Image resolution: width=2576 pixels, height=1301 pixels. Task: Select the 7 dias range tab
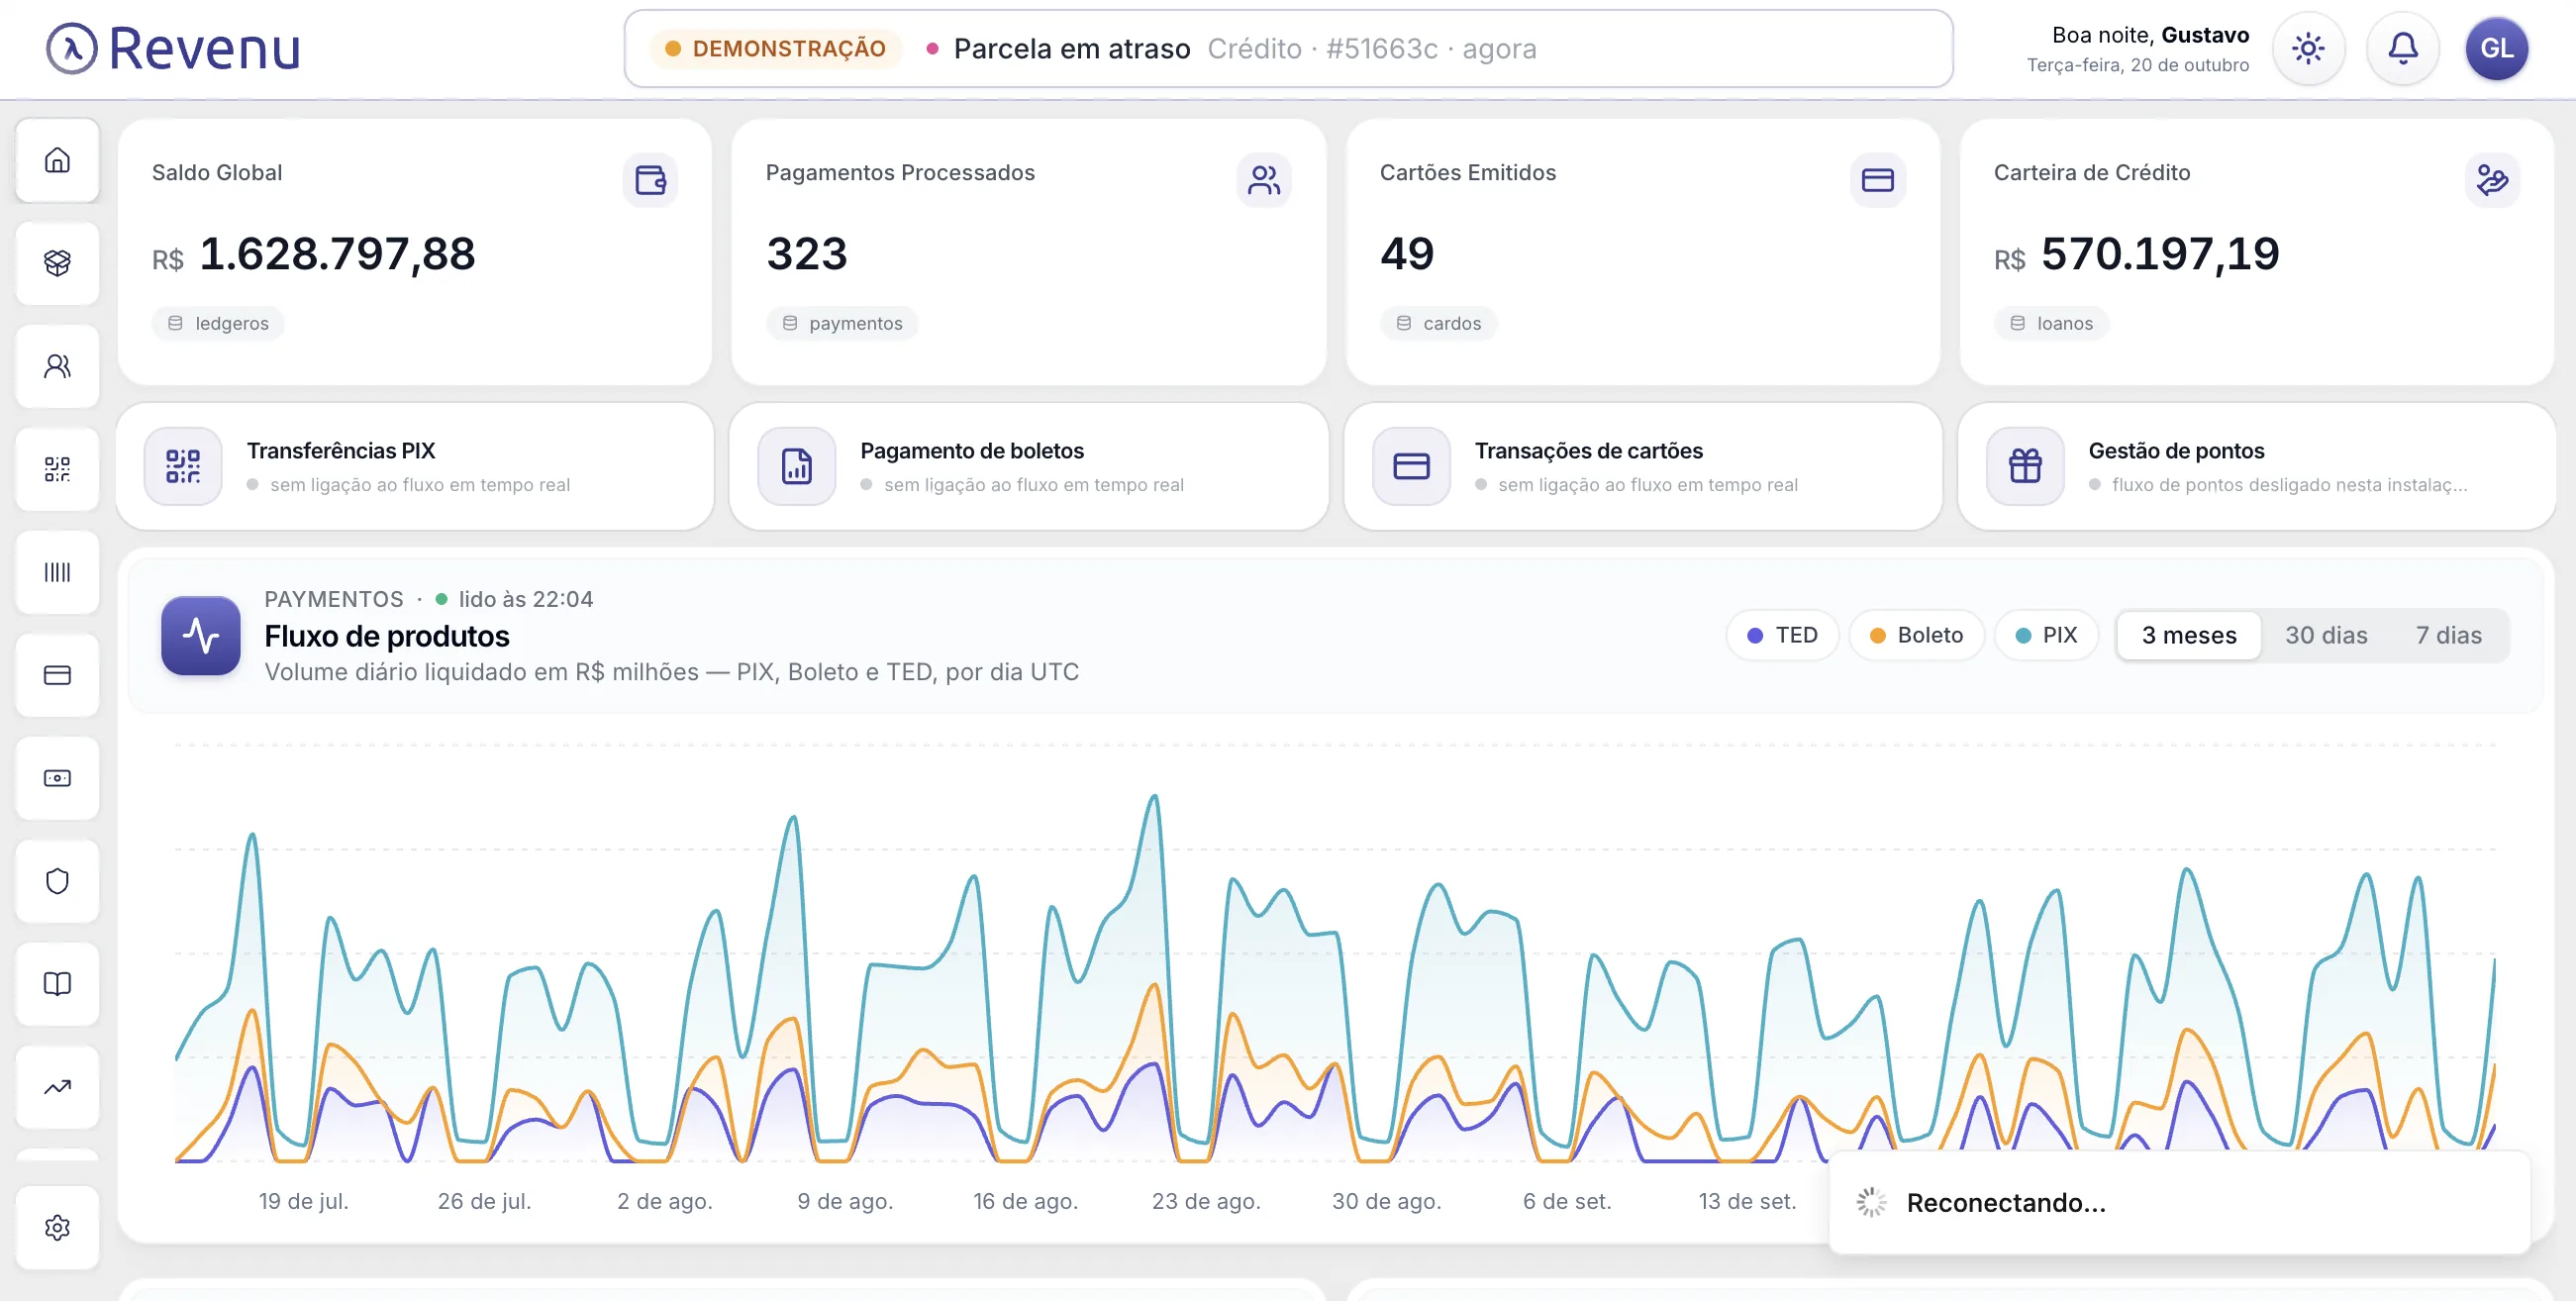[2448, 635]
